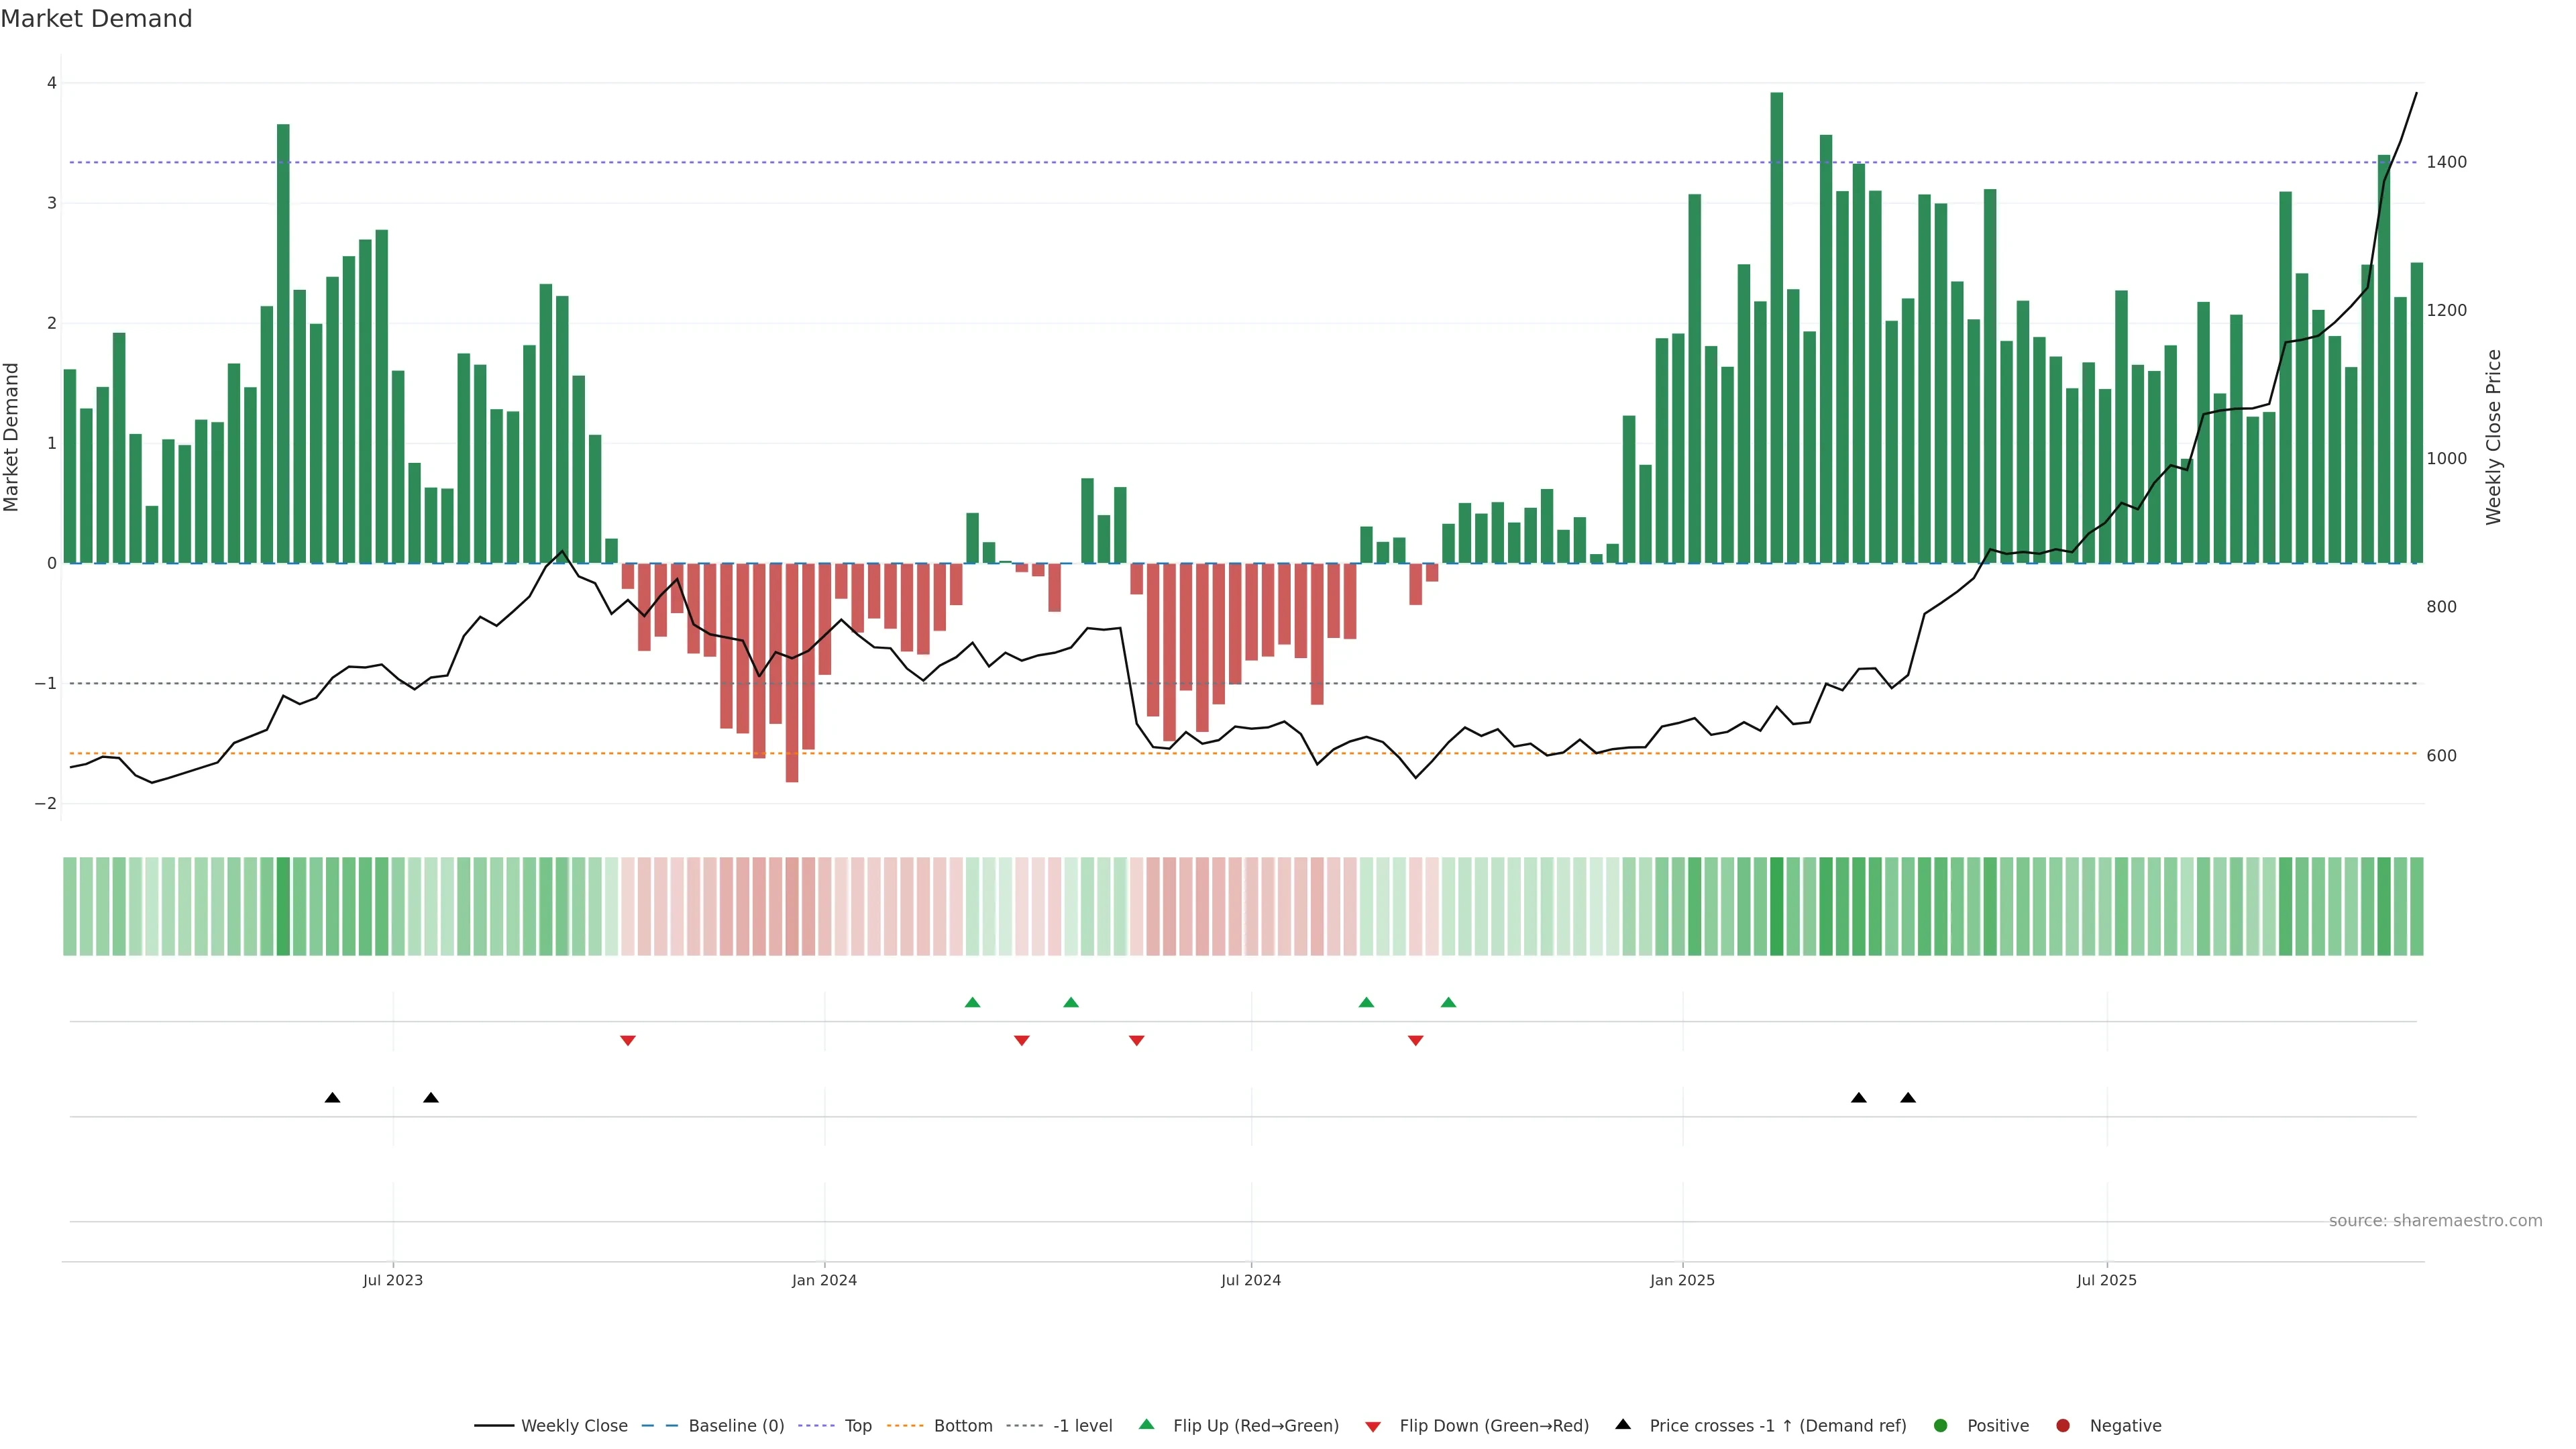Image resolution: width=2576 pixels, height=1449 pixels.
Task: Click the red Negative legend dot
Action: point(2063,1425)
